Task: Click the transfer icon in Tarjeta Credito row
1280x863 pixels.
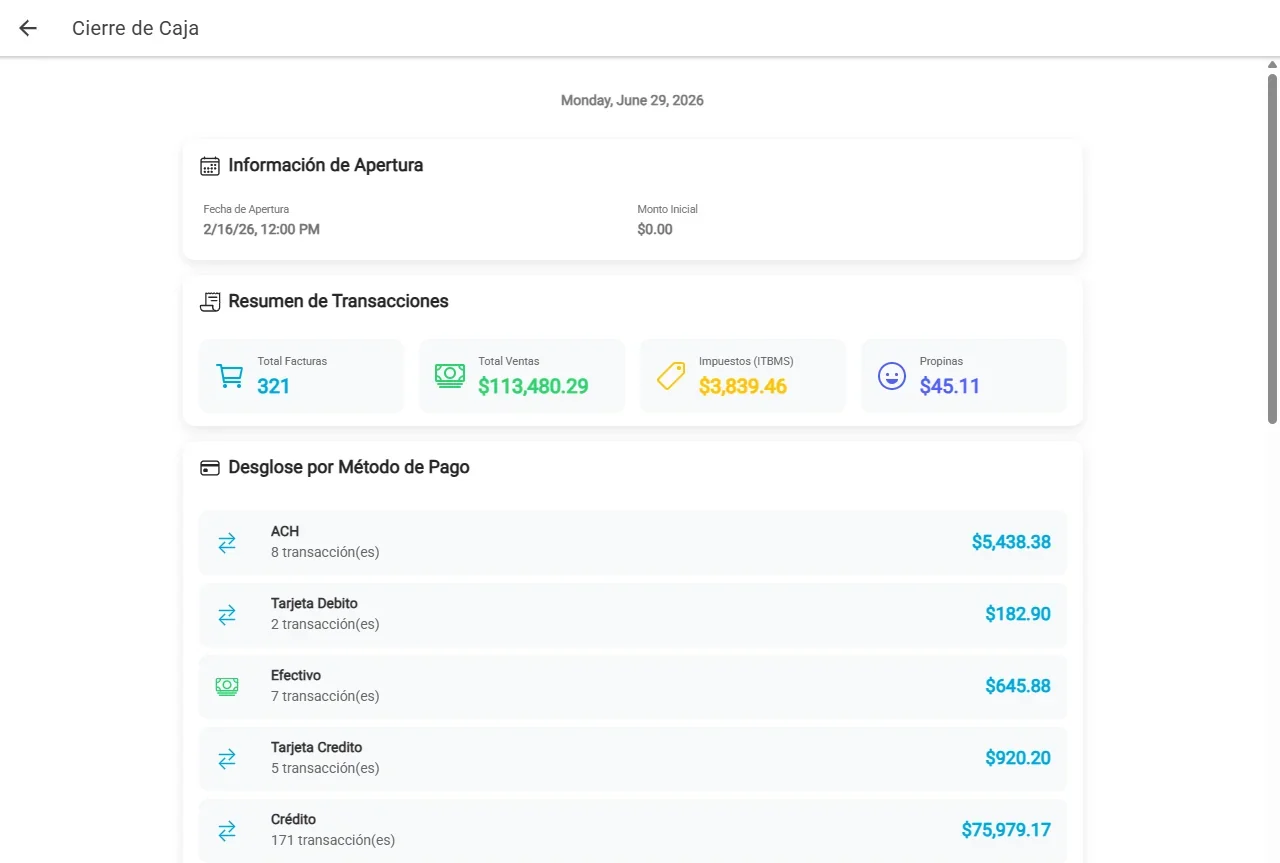Action: click(227, 758)
